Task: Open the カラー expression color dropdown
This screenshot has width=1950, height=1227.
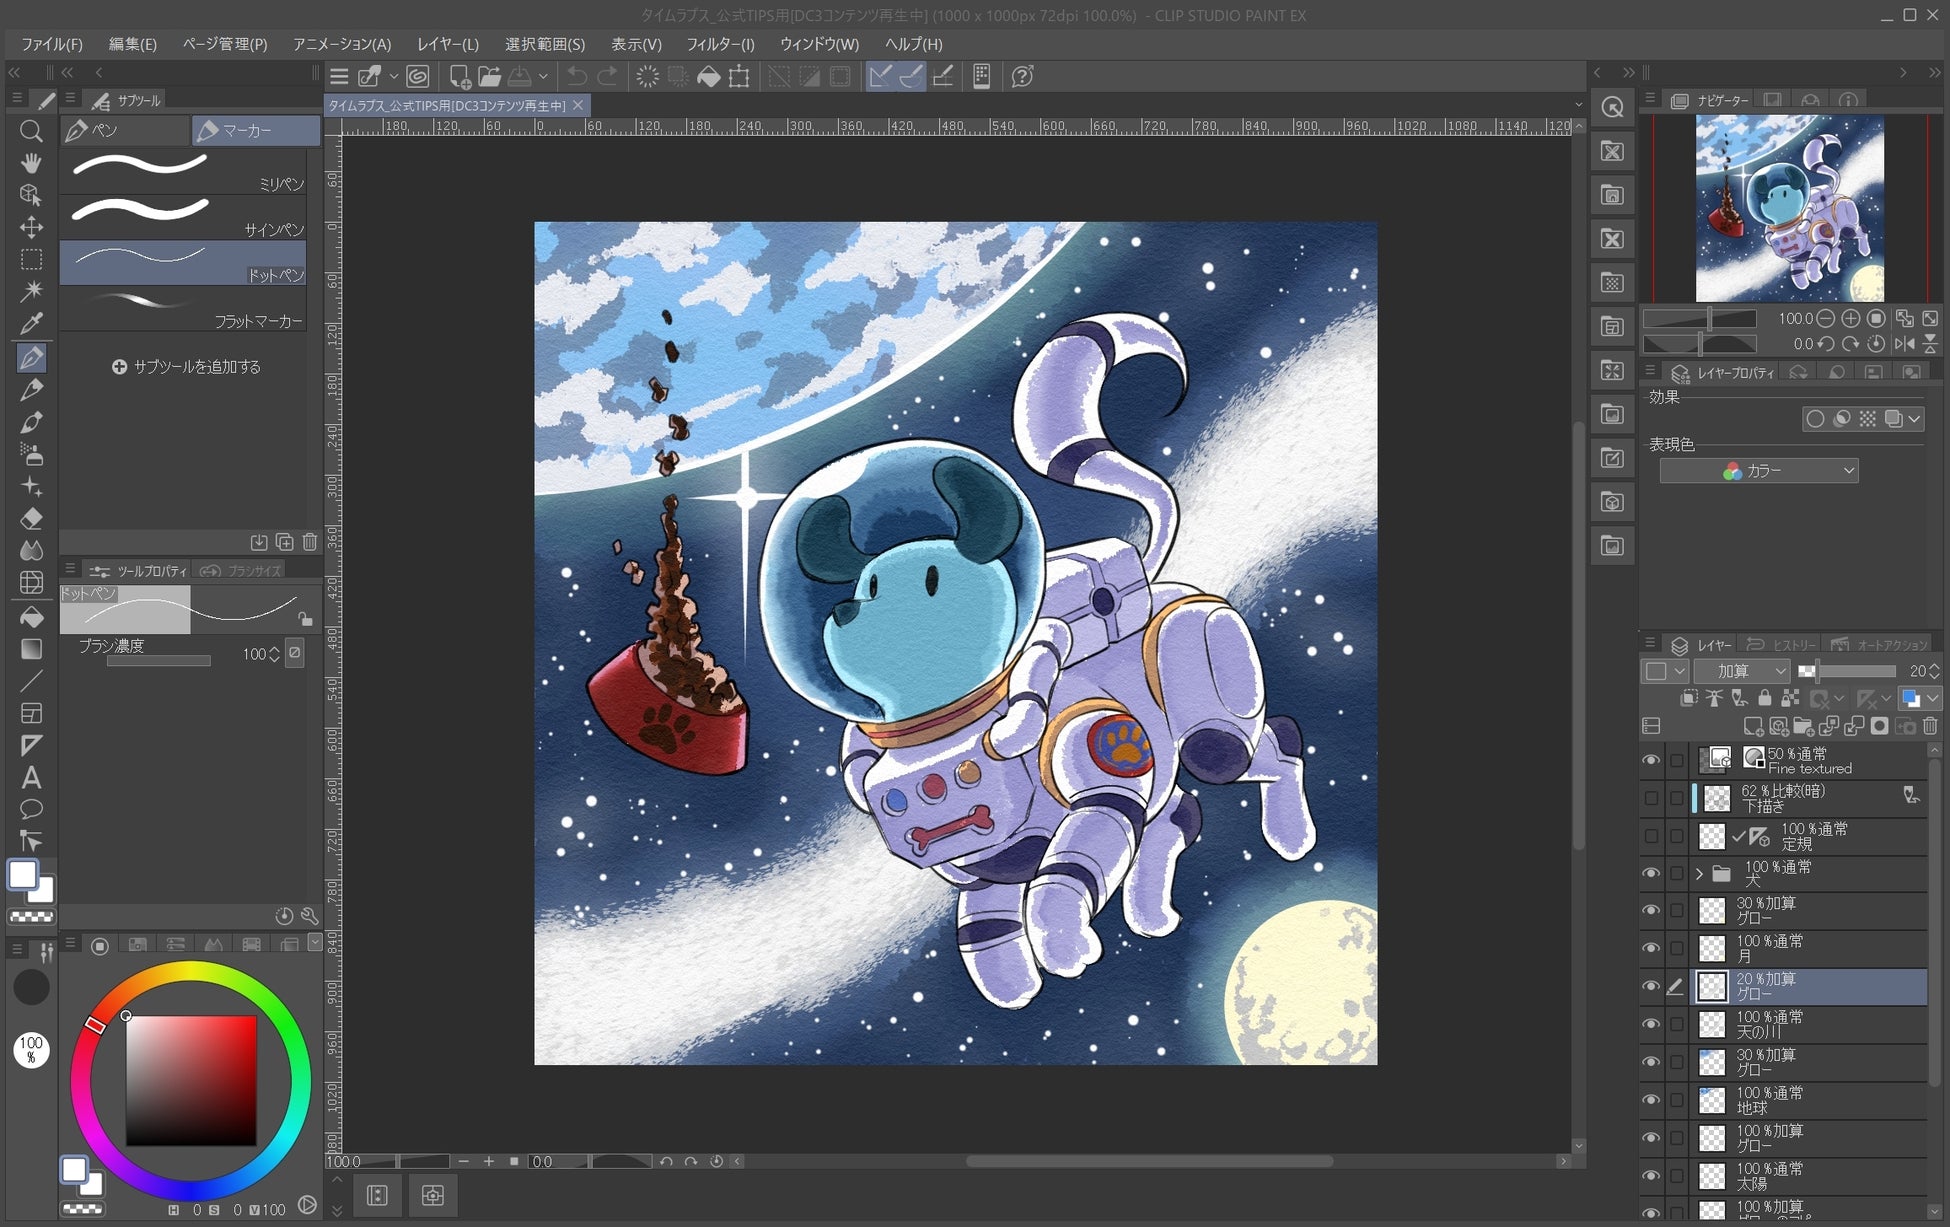Action: pyautogui.click(x=1758, y=471)
